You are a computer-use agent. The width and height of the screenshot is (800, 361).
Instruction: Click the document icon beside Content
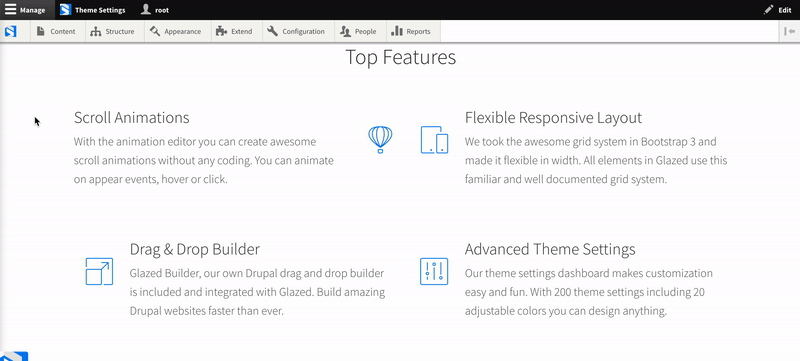[41, 31]
